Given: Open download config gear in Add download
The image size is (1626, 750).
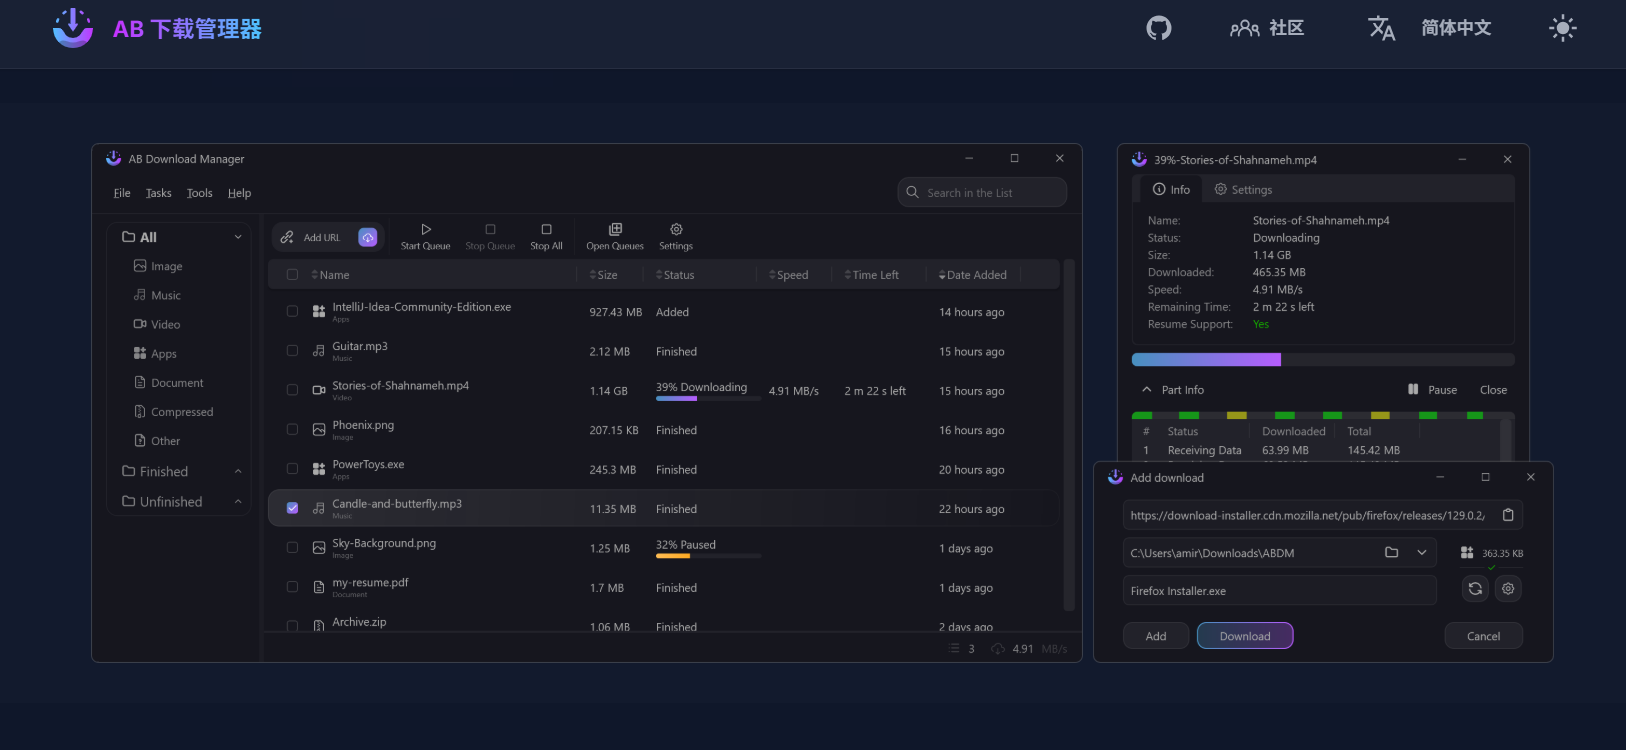Looking at the screenshot, I should (1508, 589).
